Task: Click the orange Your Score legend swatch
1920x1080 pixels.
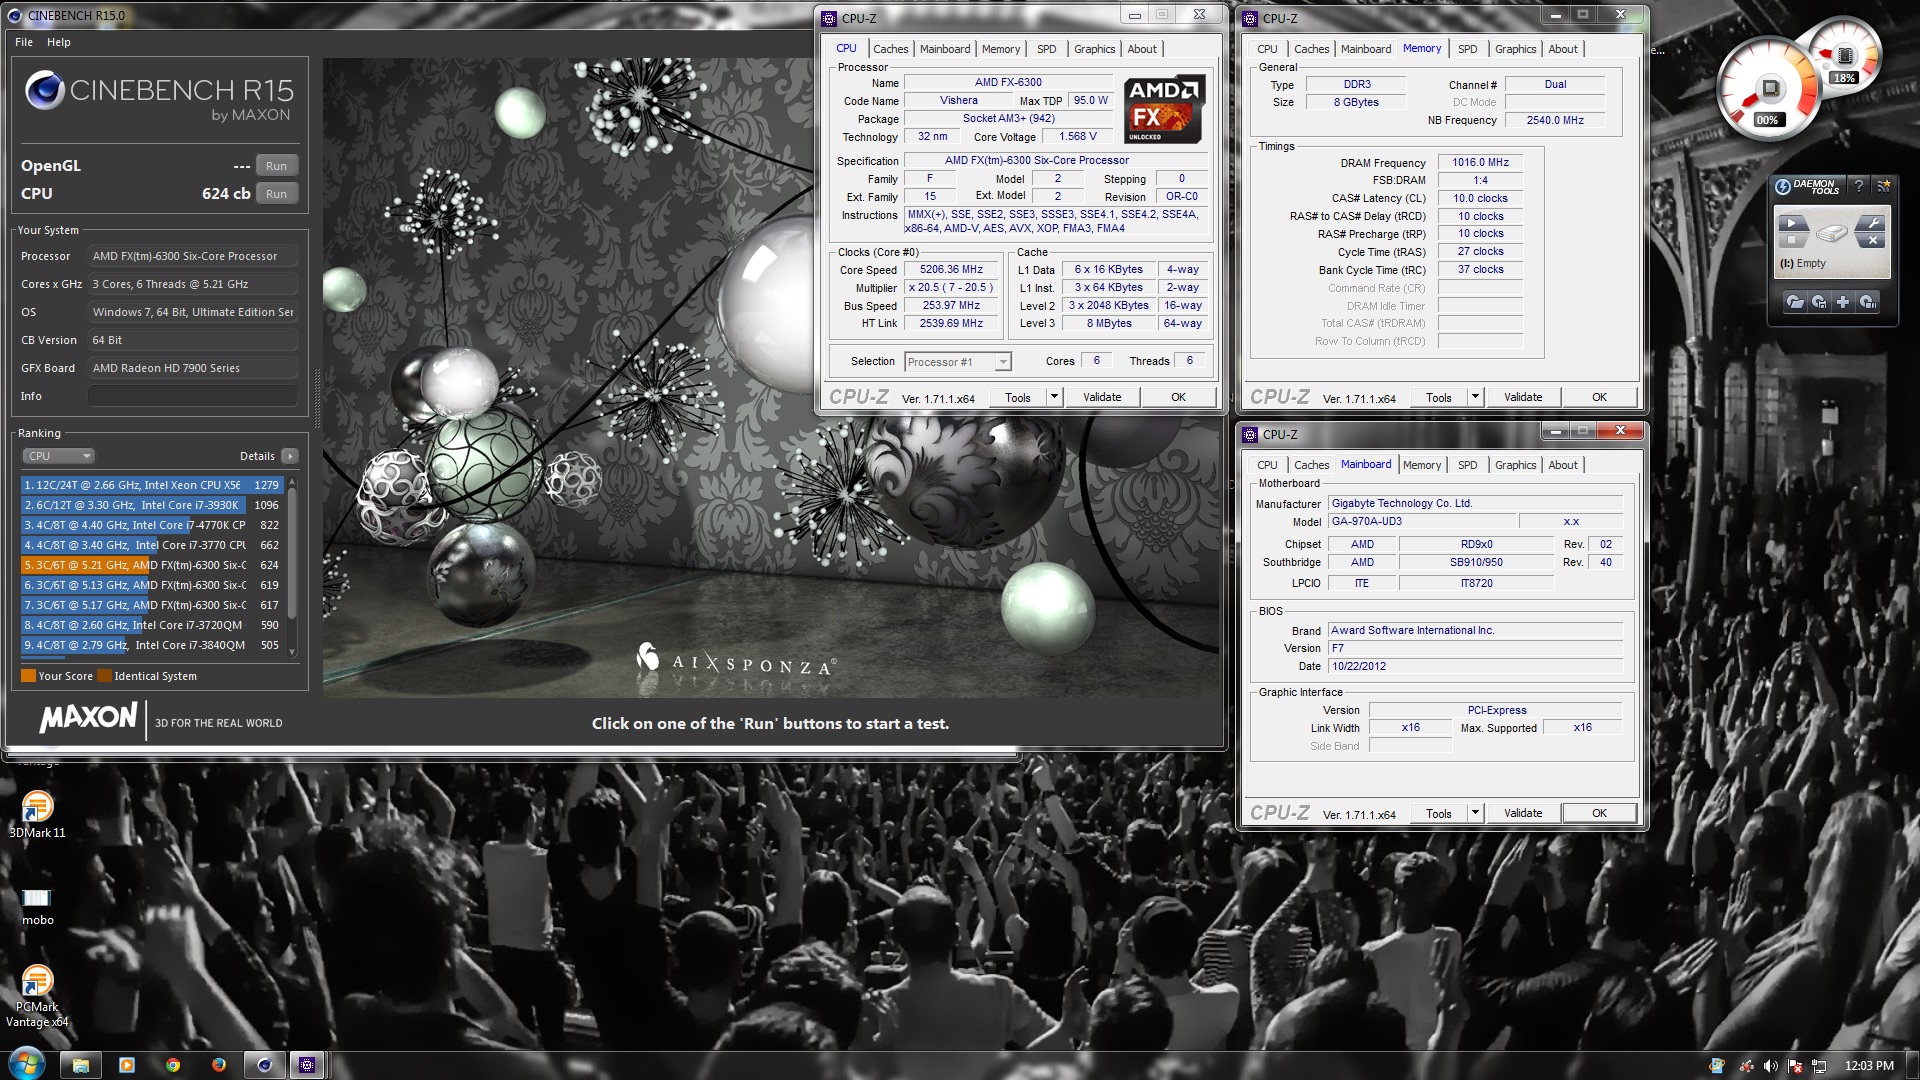Action: pos(28,676)
